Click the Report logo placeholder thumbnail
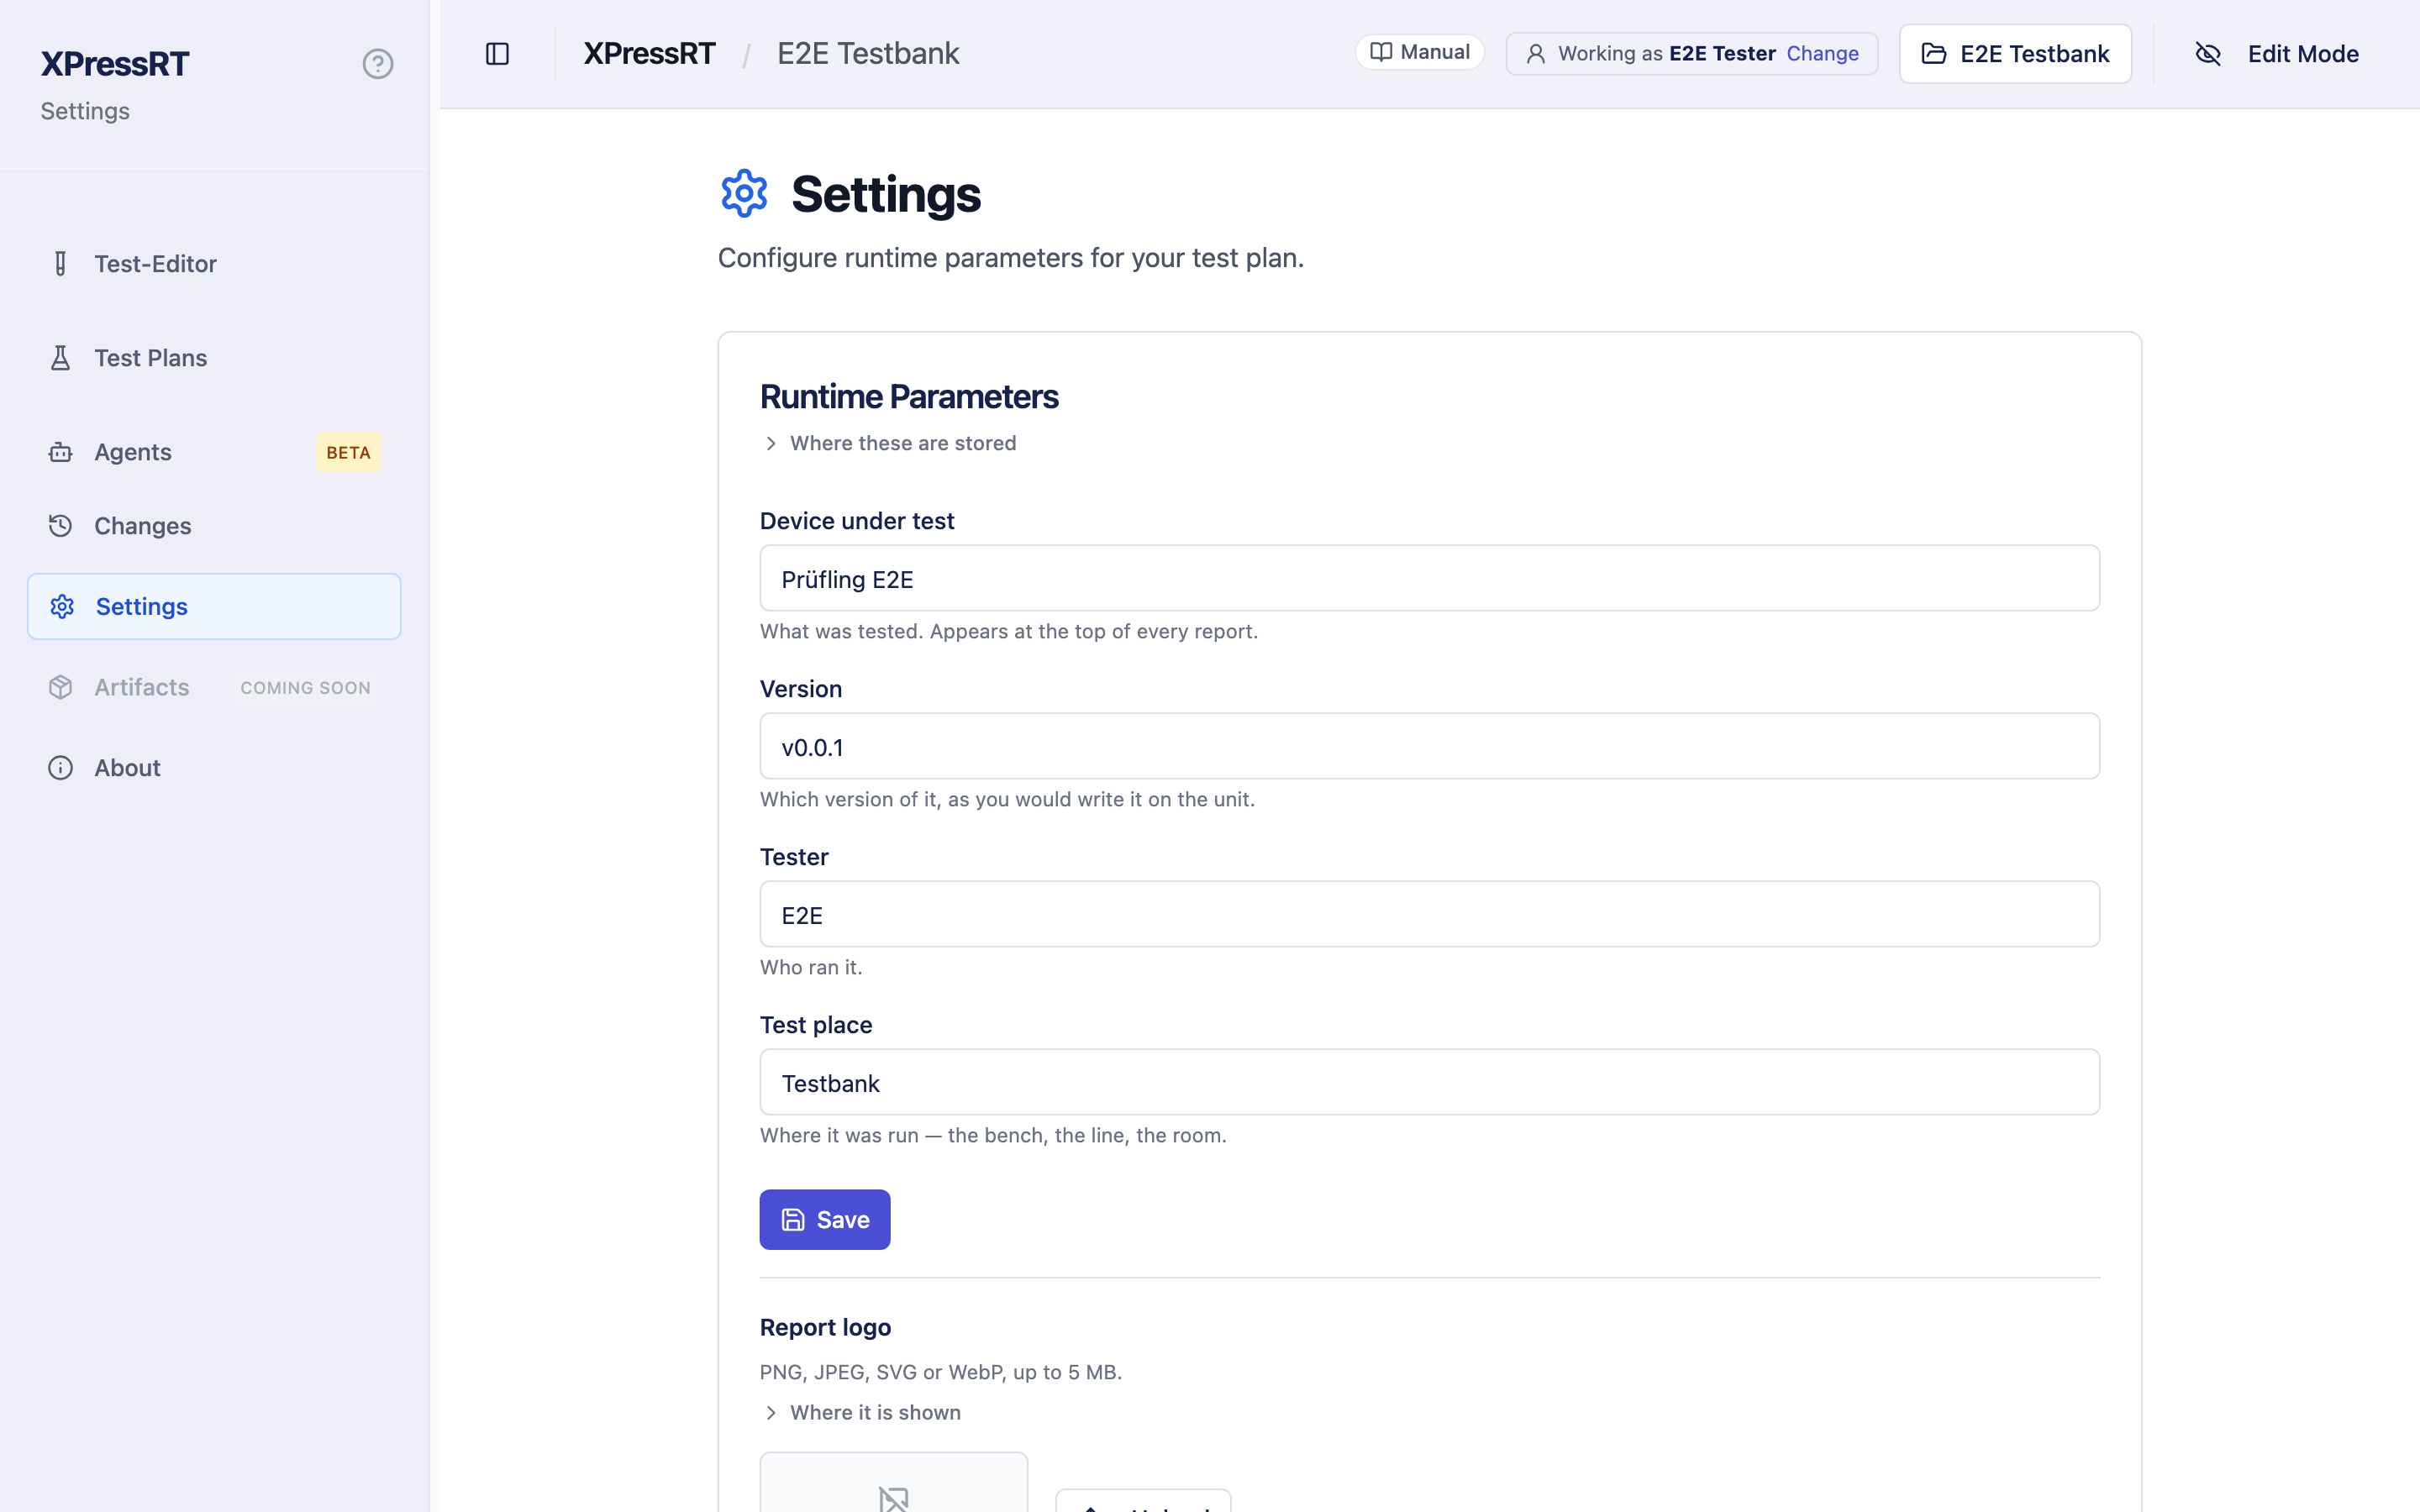This screenshot has height=1512, width=2420. pyautogui.click(x=894, y=1482)
